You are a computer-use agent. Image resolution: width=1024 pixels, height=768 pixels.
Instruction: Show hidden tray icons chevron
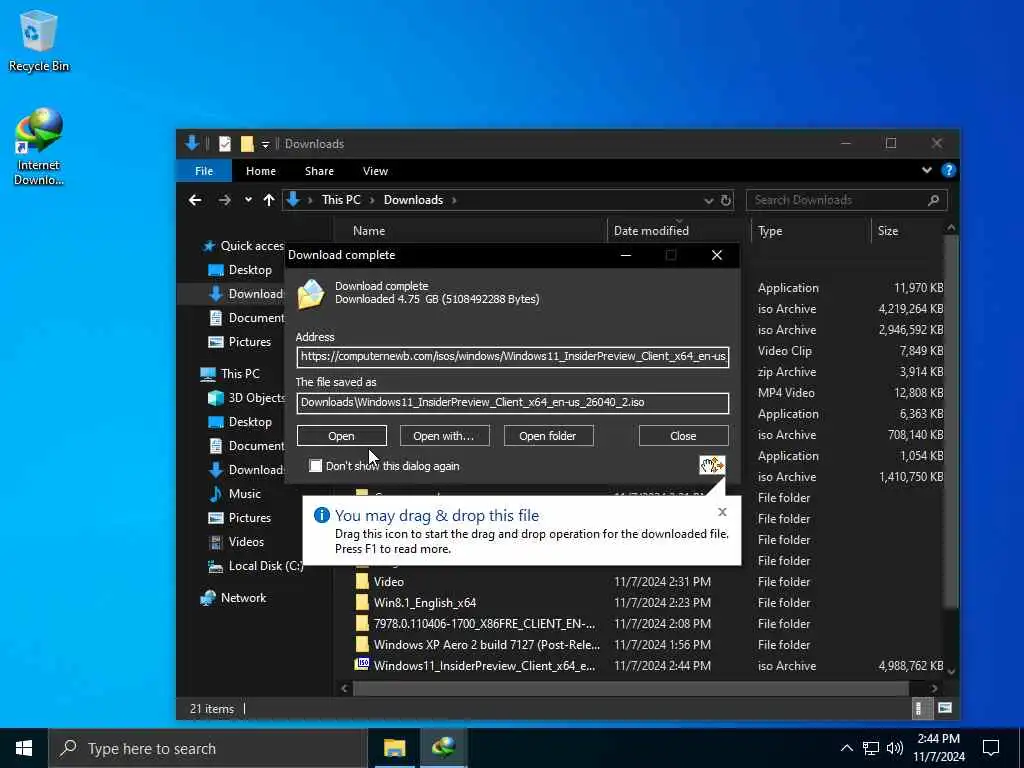[x=846, y=748]
